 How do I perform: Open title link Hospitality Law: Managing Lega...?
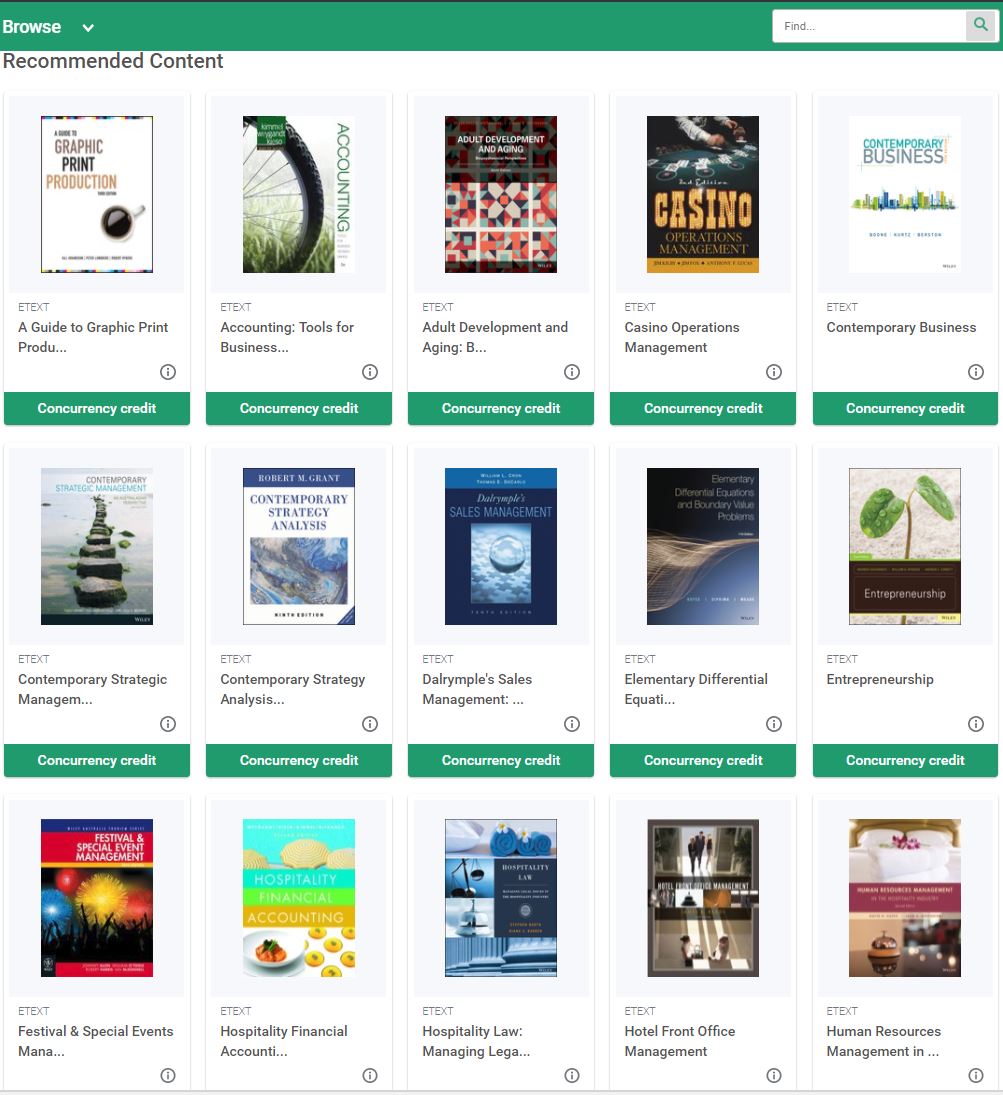point(476,1041)
